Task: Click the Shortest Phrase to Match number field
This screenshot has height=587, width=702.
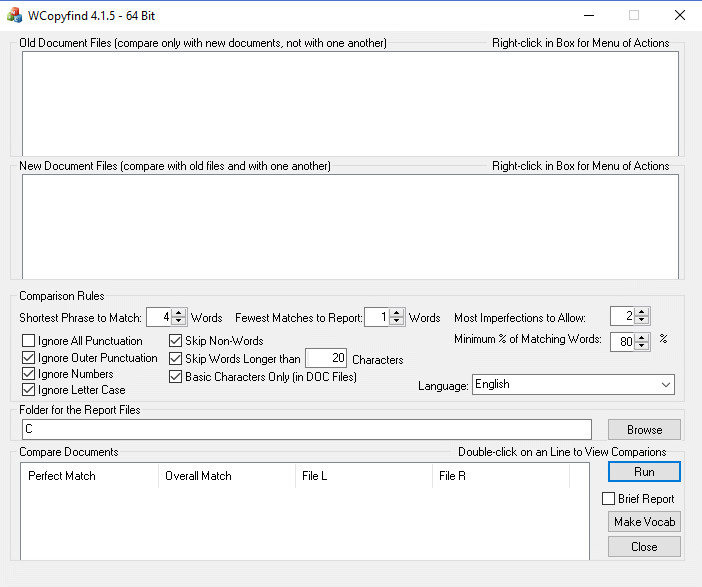Action: click(x=159, y=317)
